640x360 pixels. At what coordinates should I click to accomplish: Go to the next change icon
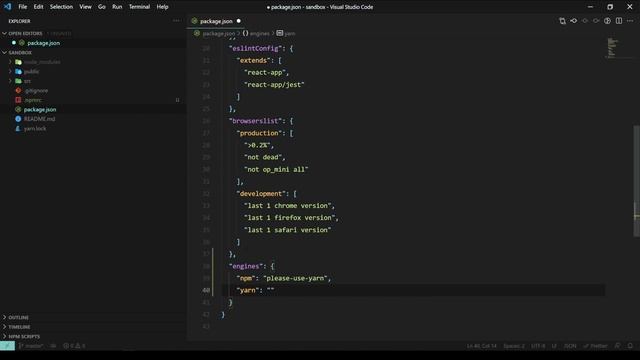(x=596, y=21)
